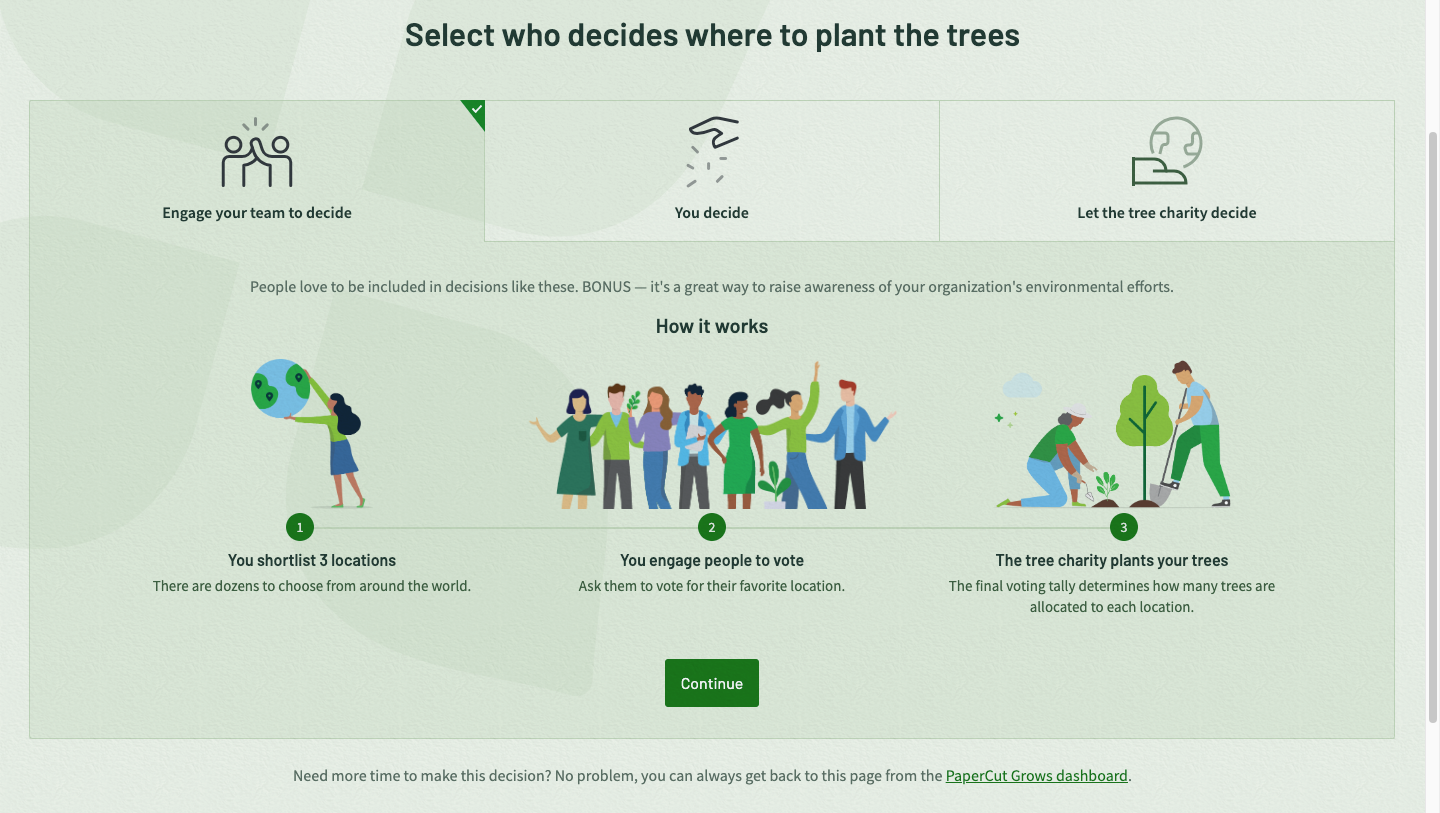
Task: Click the step 1 numbered circle
Action: (299, 527)
